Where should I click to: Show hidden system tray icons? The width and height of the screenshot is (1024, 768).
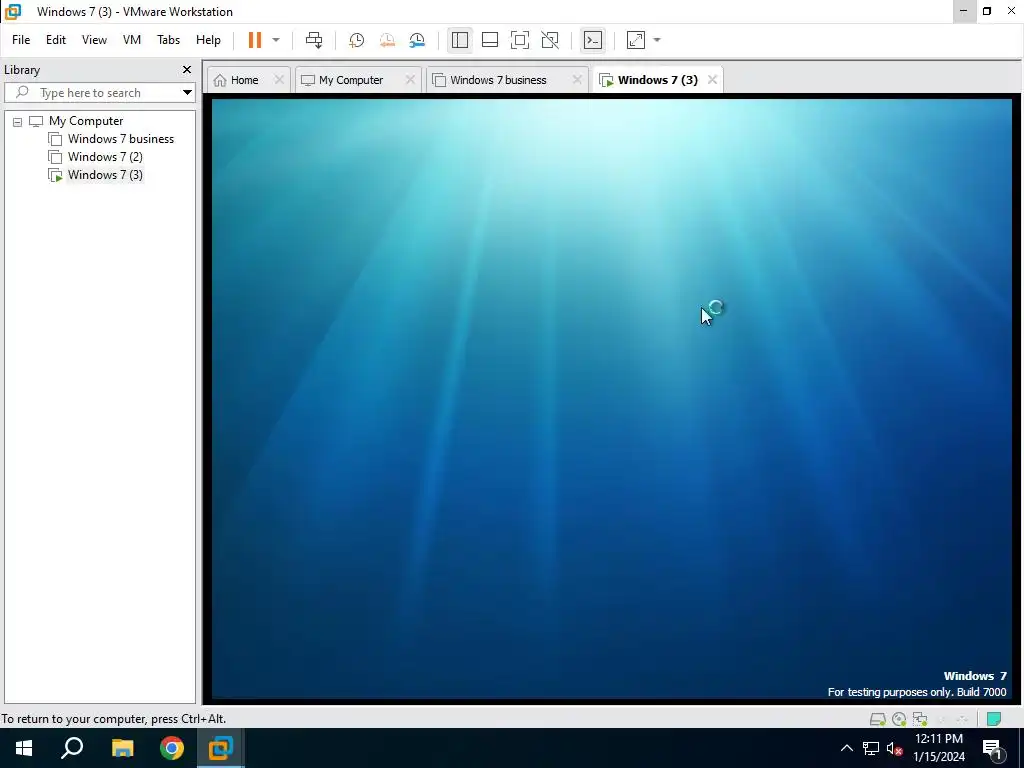point(846,748)
